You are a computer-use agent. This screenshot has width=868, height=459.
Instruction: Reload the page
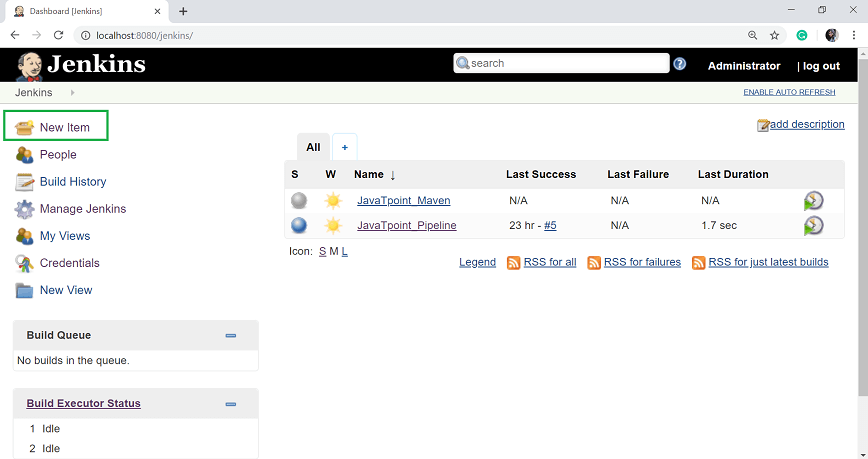58,35
